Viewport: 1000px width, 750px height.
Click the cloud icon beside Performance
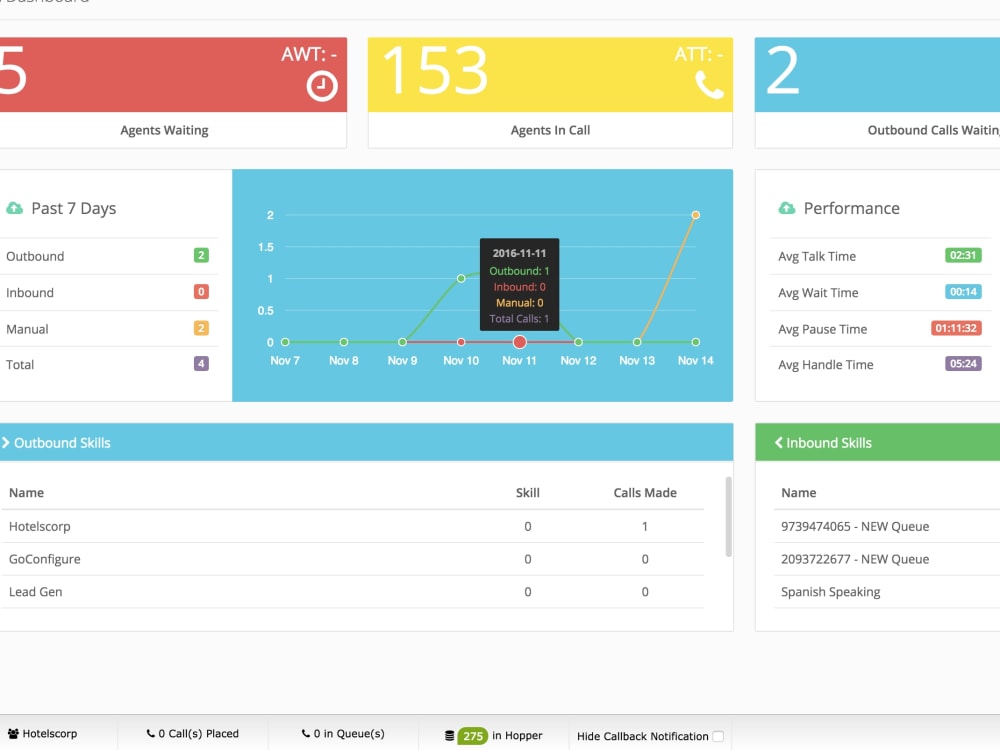pyautogui.click(x=787, y=208)
